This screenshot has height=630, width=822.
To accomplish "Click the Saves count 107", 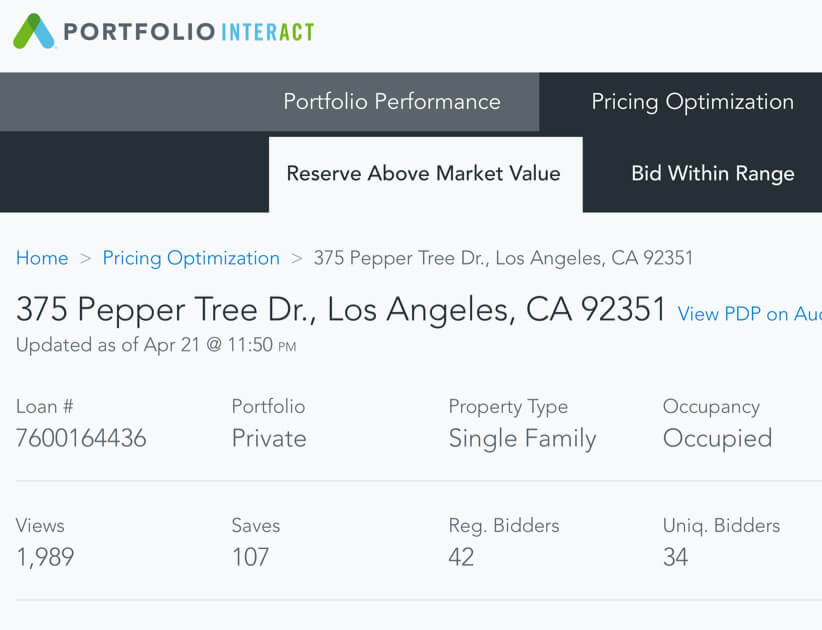I will (x=250, y=557).
